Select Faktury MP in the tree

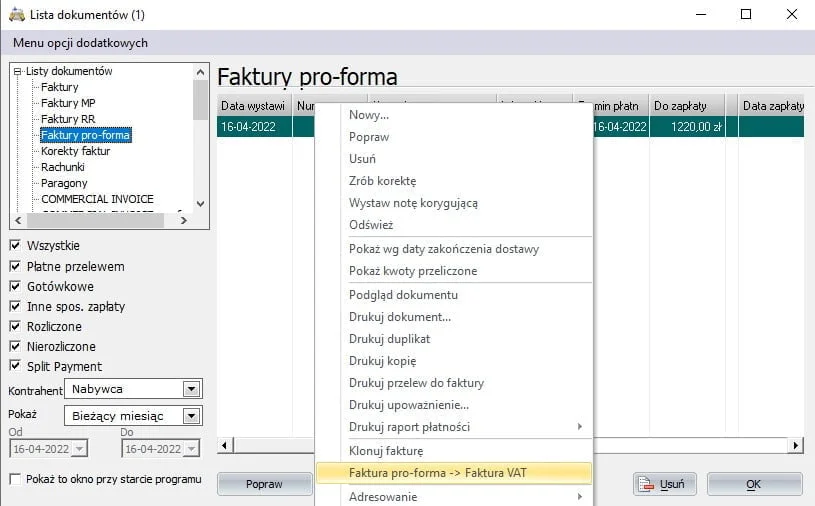pos(68,103)
